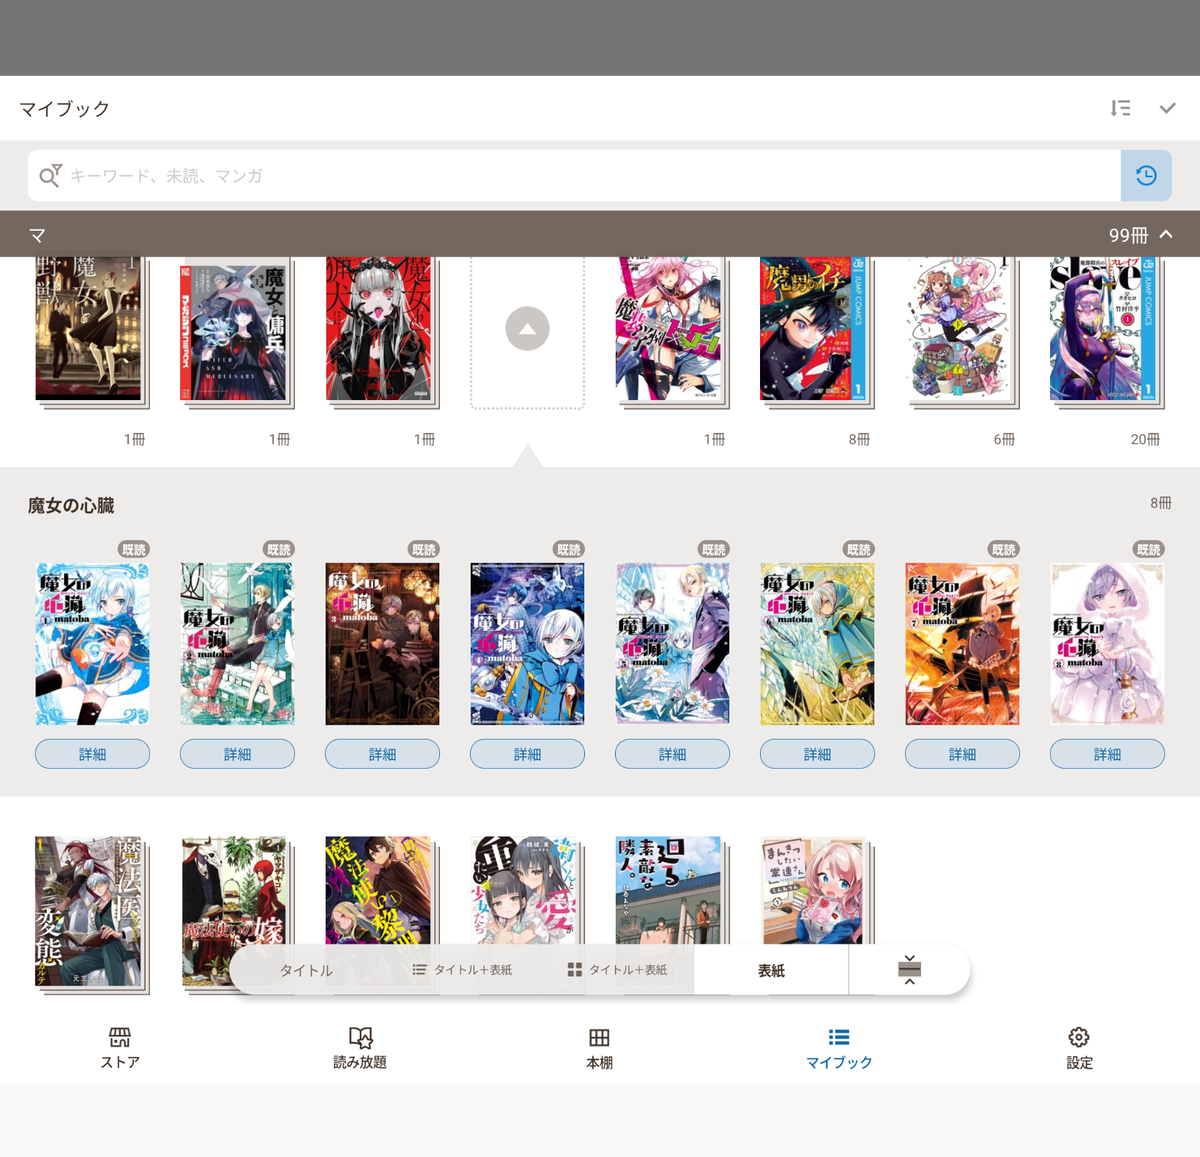
Task: Open 魔女の心臓 volume 2 cover
Action: (237, 644)
